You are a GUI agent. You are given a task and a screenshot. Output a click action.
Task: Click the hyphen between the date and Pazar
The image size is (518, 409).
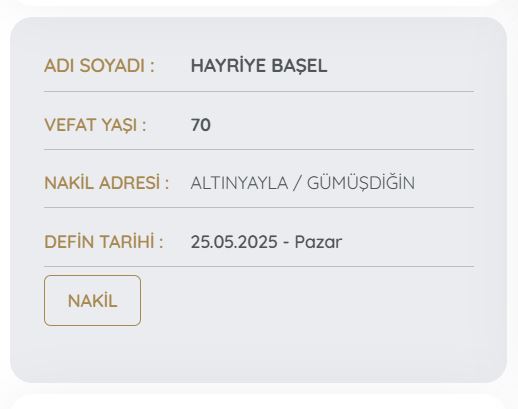pos(286,243)
